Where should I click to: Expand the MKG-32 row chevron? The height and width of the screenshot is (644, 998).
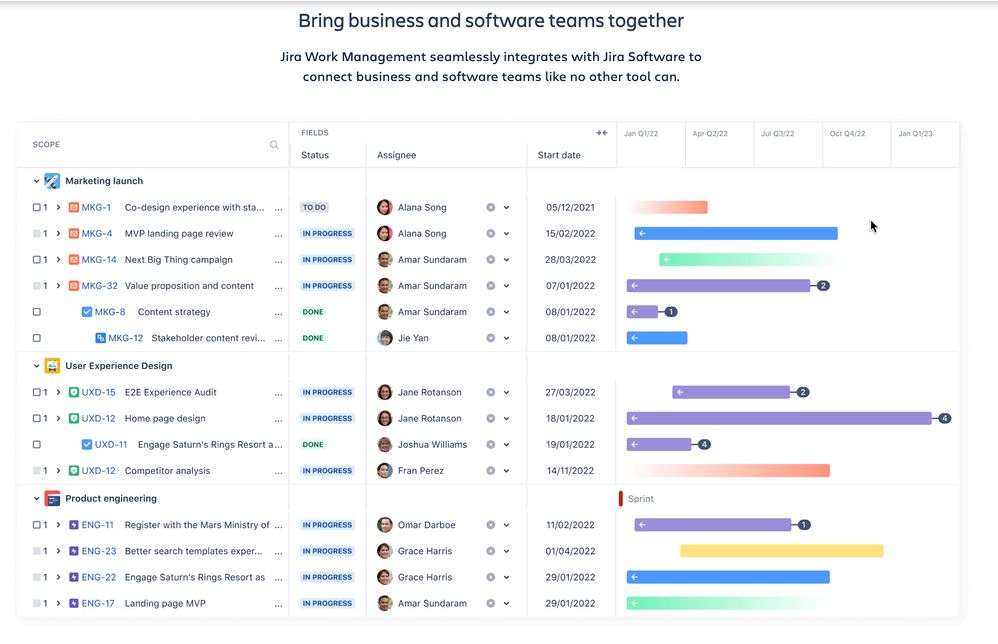(58, 286)
